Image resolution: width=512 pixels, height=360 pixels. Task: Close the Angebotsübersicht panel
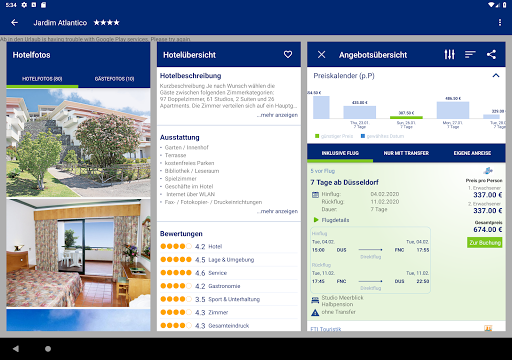click(321, 55)
